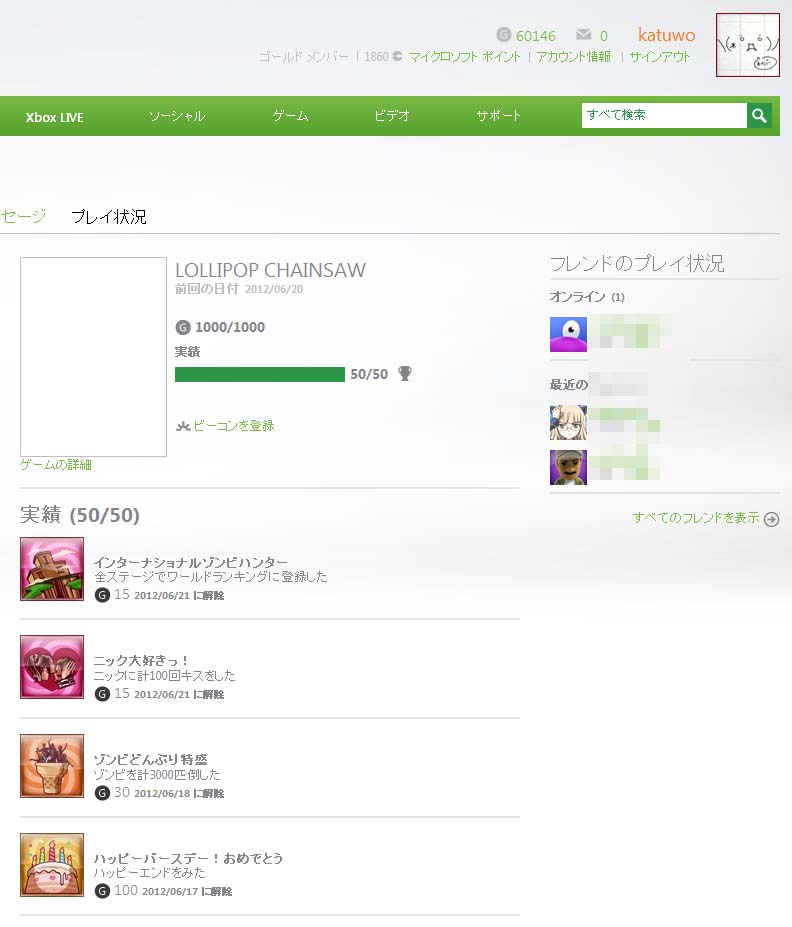This screenshot has height=927, width=792.
Task: Click the gamerscore G icon beside 60146
Action: 504,35
